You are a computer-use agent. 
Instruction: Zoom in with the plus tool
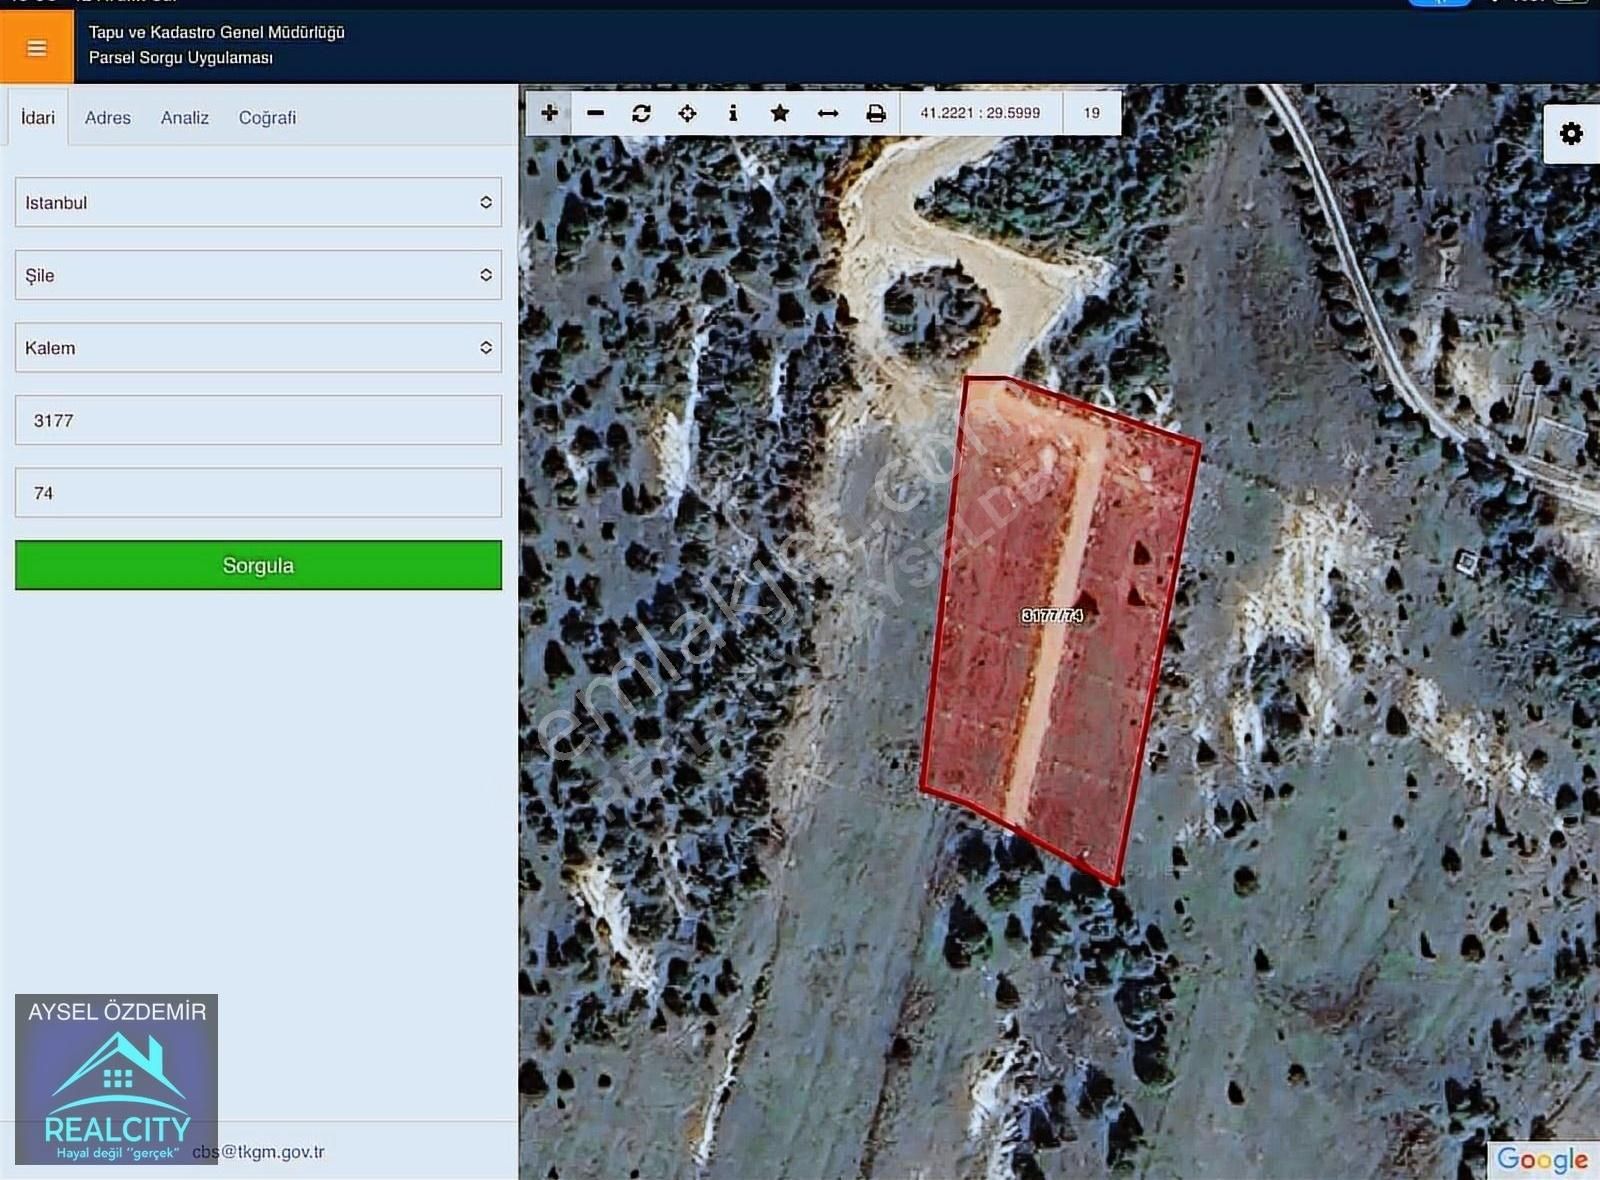(x=549, y=113)
